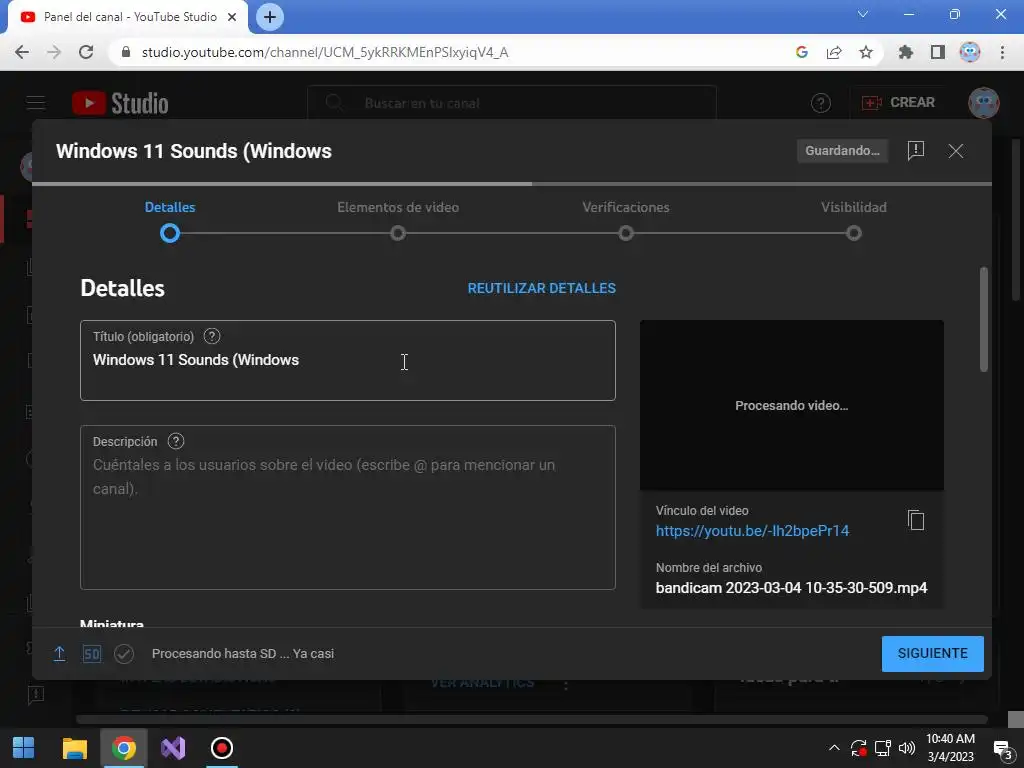Click the Guardando... status button

(842, 151)
